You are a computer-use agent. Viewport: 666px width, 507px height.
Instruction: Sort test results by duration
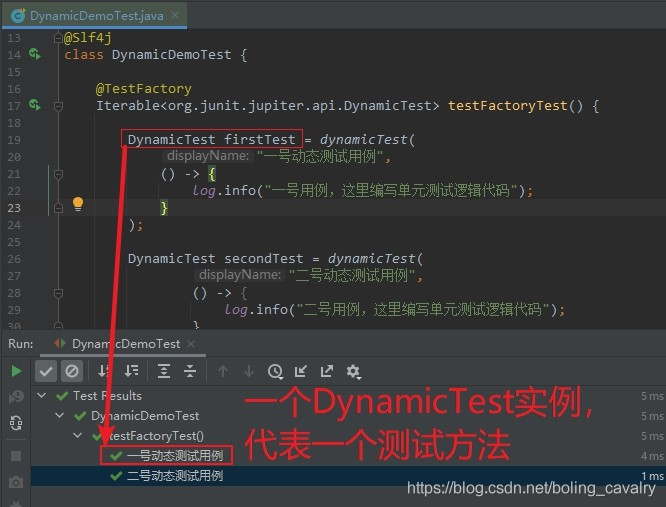(131, 372)
